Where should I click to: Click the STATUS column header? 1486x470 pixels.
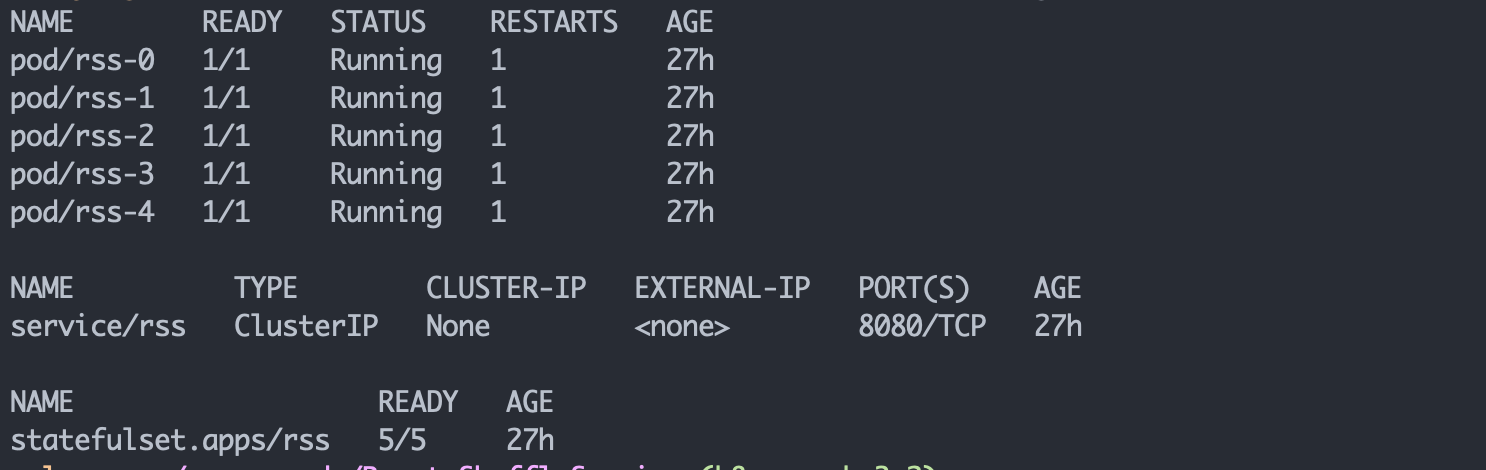pyautogui.click(x=378, y=23)
